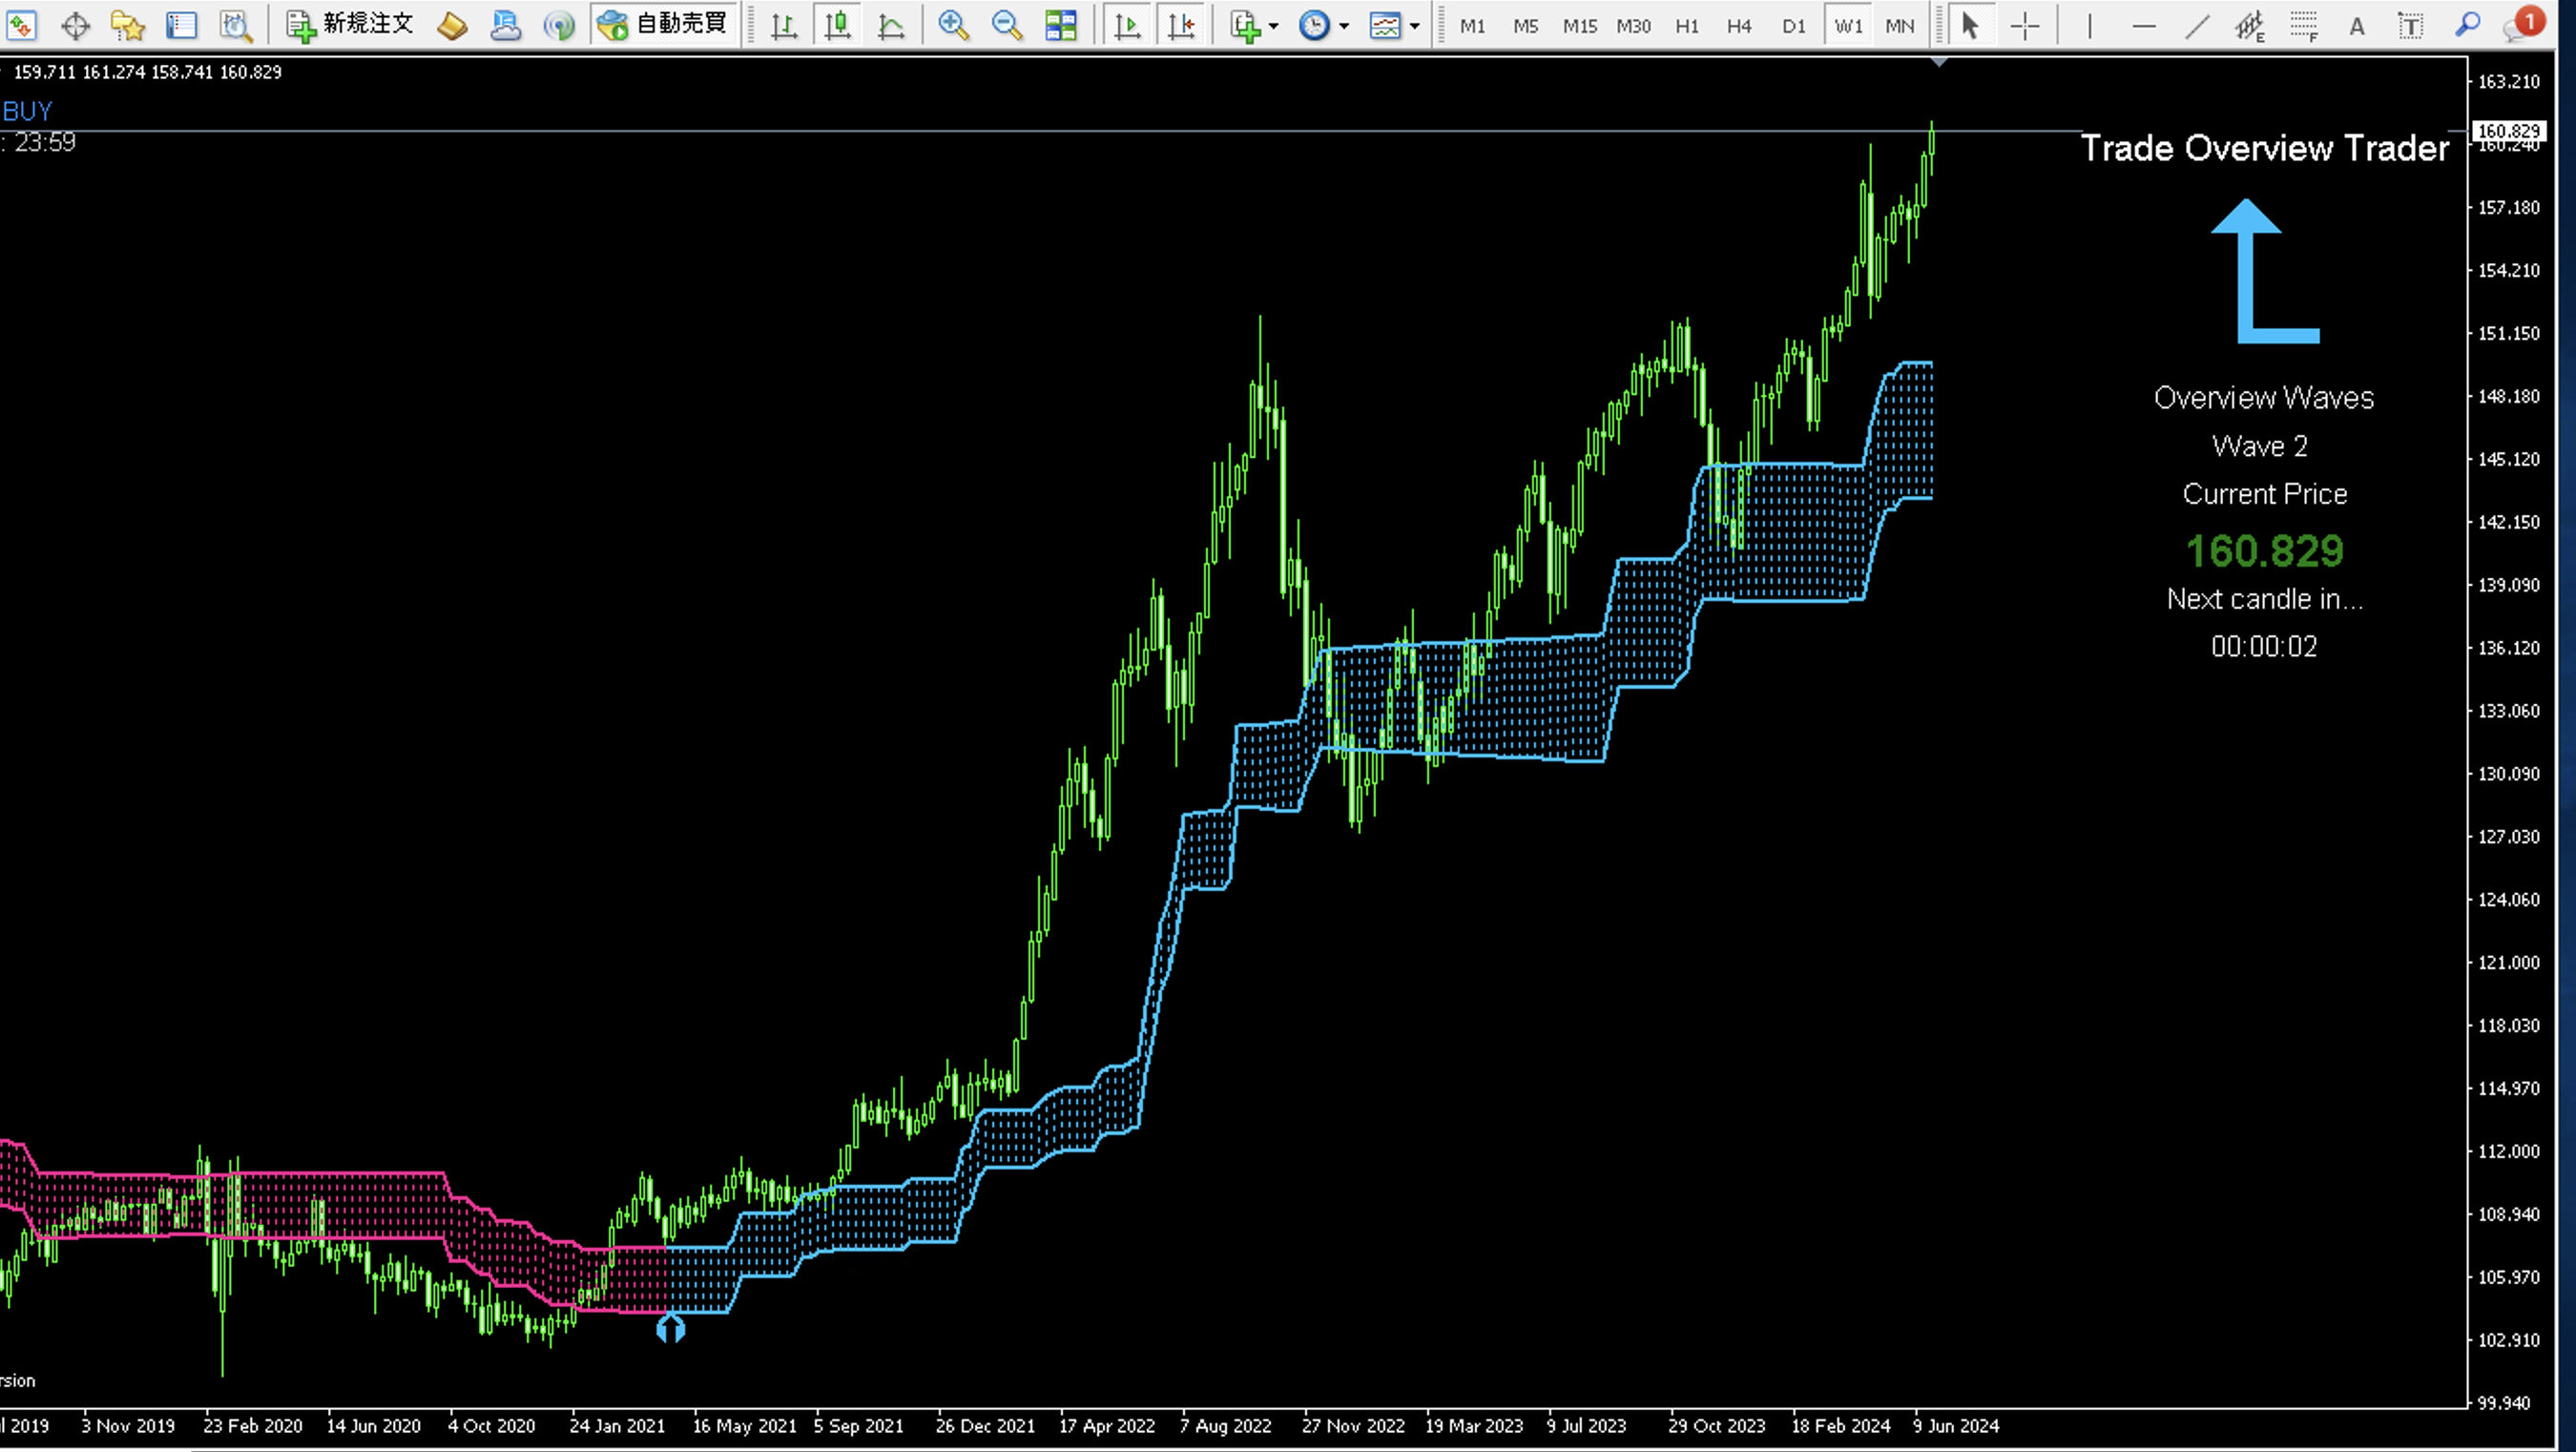Toggle the 自動売買 auto trading button
The width and height of the screenshot is (2576, 1452).
pyautogui.click(x=664, y=24)
